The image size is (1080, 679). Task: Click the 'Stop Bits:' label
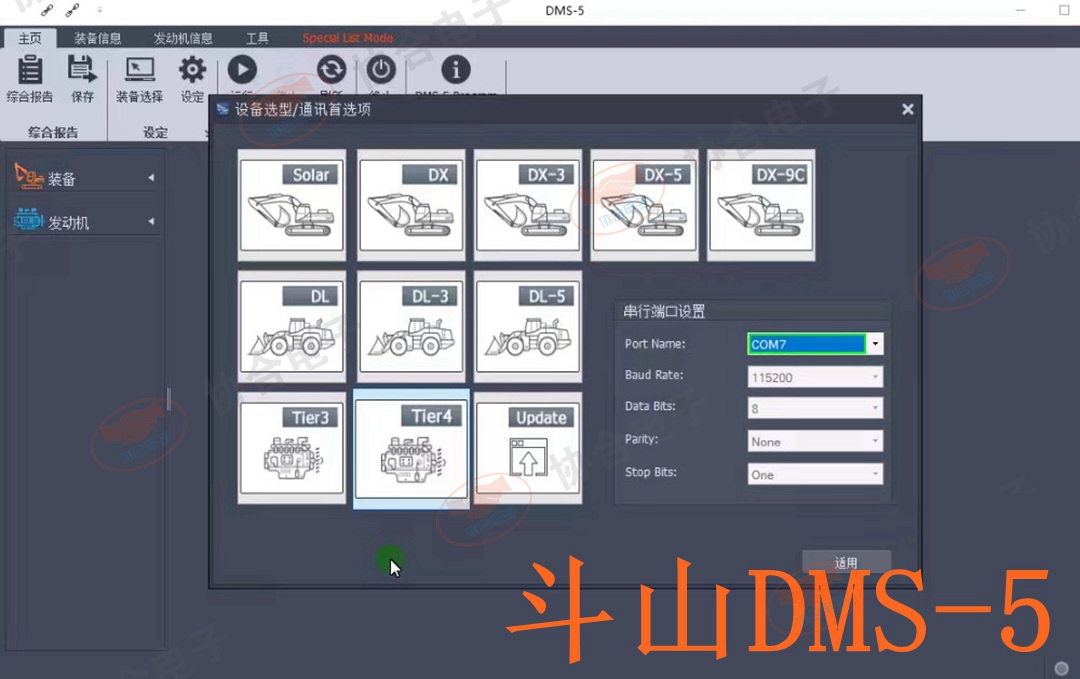click(x=651, y=472)
